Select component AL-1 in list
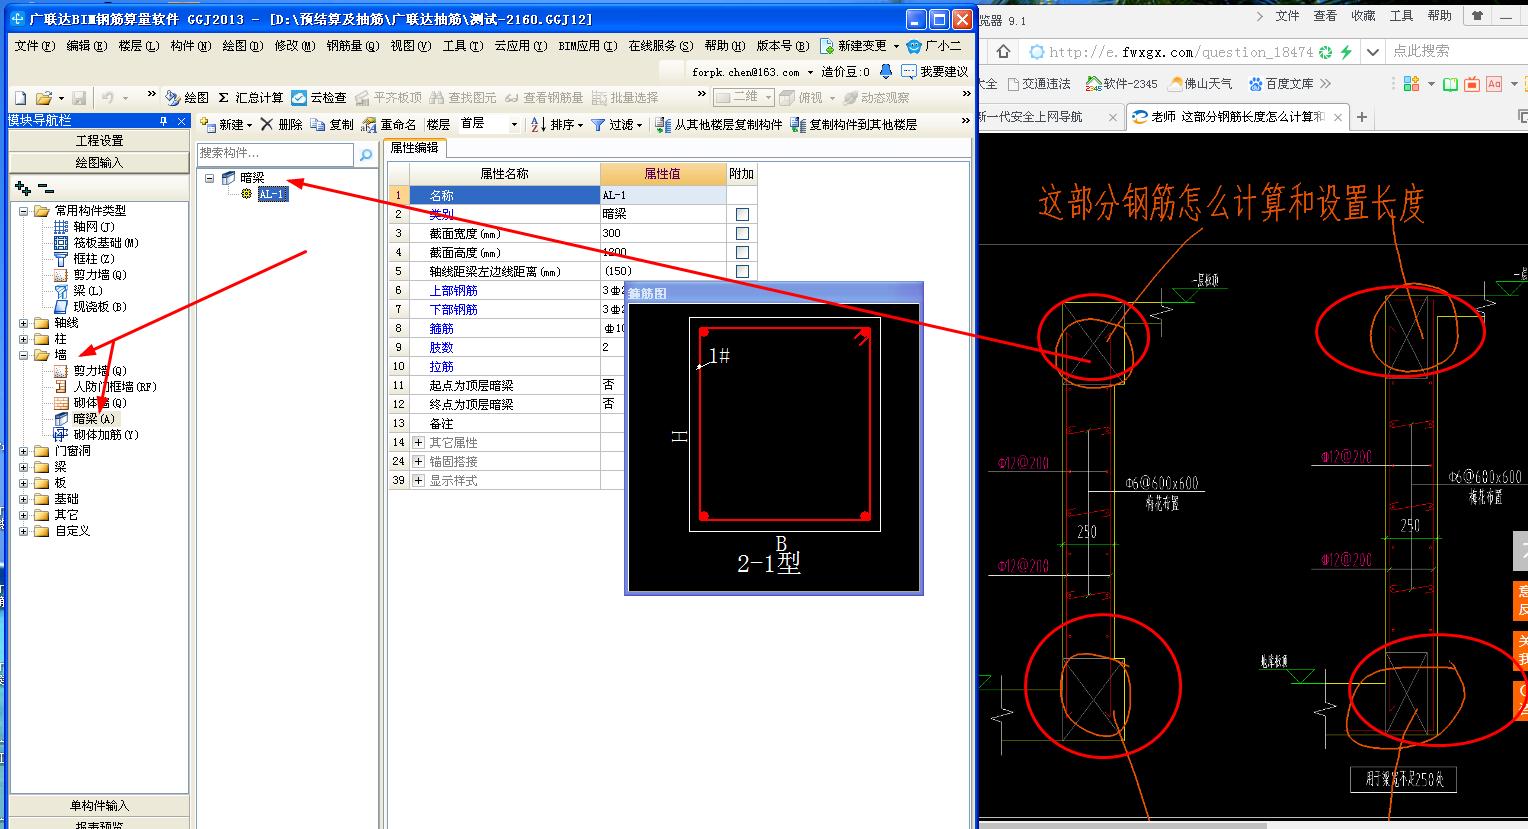The width and height of the screenshot is (1528, 829). (x=272, y=194)
